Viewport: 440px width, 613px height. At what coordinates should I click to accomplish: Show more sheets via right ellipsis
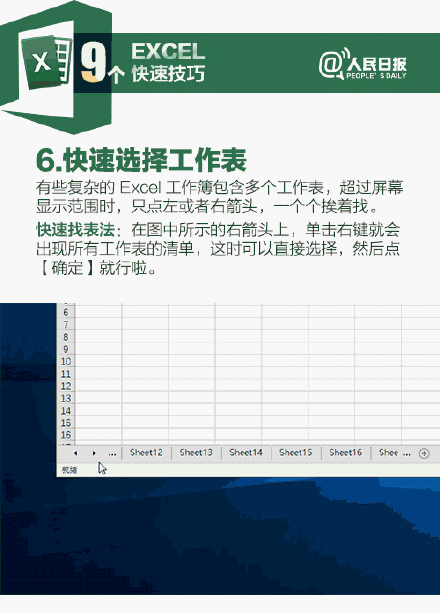(407, 453)
